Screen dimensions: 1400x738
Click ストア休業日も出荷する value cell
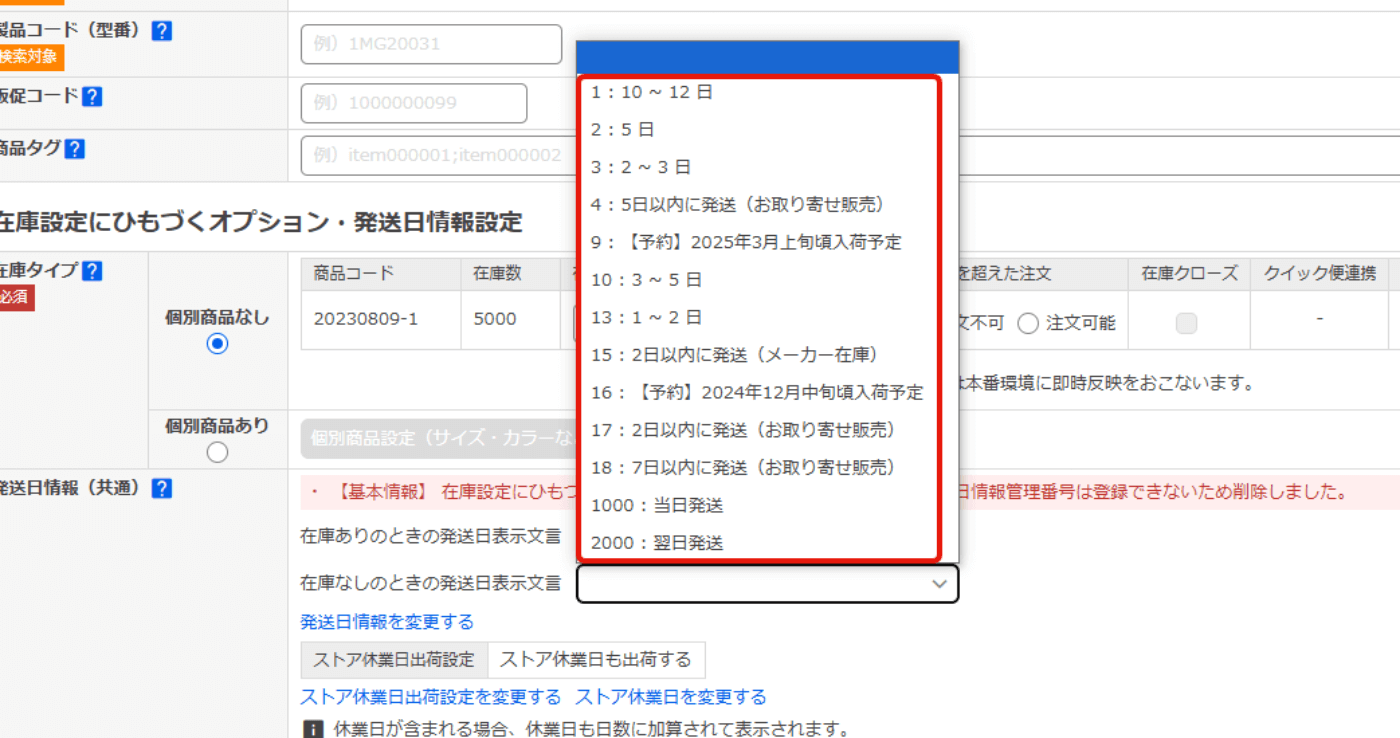point(596,660)
